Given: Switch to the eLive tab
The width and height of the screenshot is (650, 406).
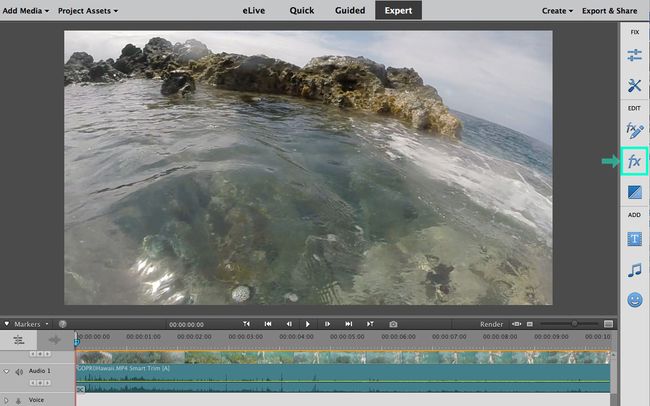Looking at the screenshot, I should [x=254, y=10].
